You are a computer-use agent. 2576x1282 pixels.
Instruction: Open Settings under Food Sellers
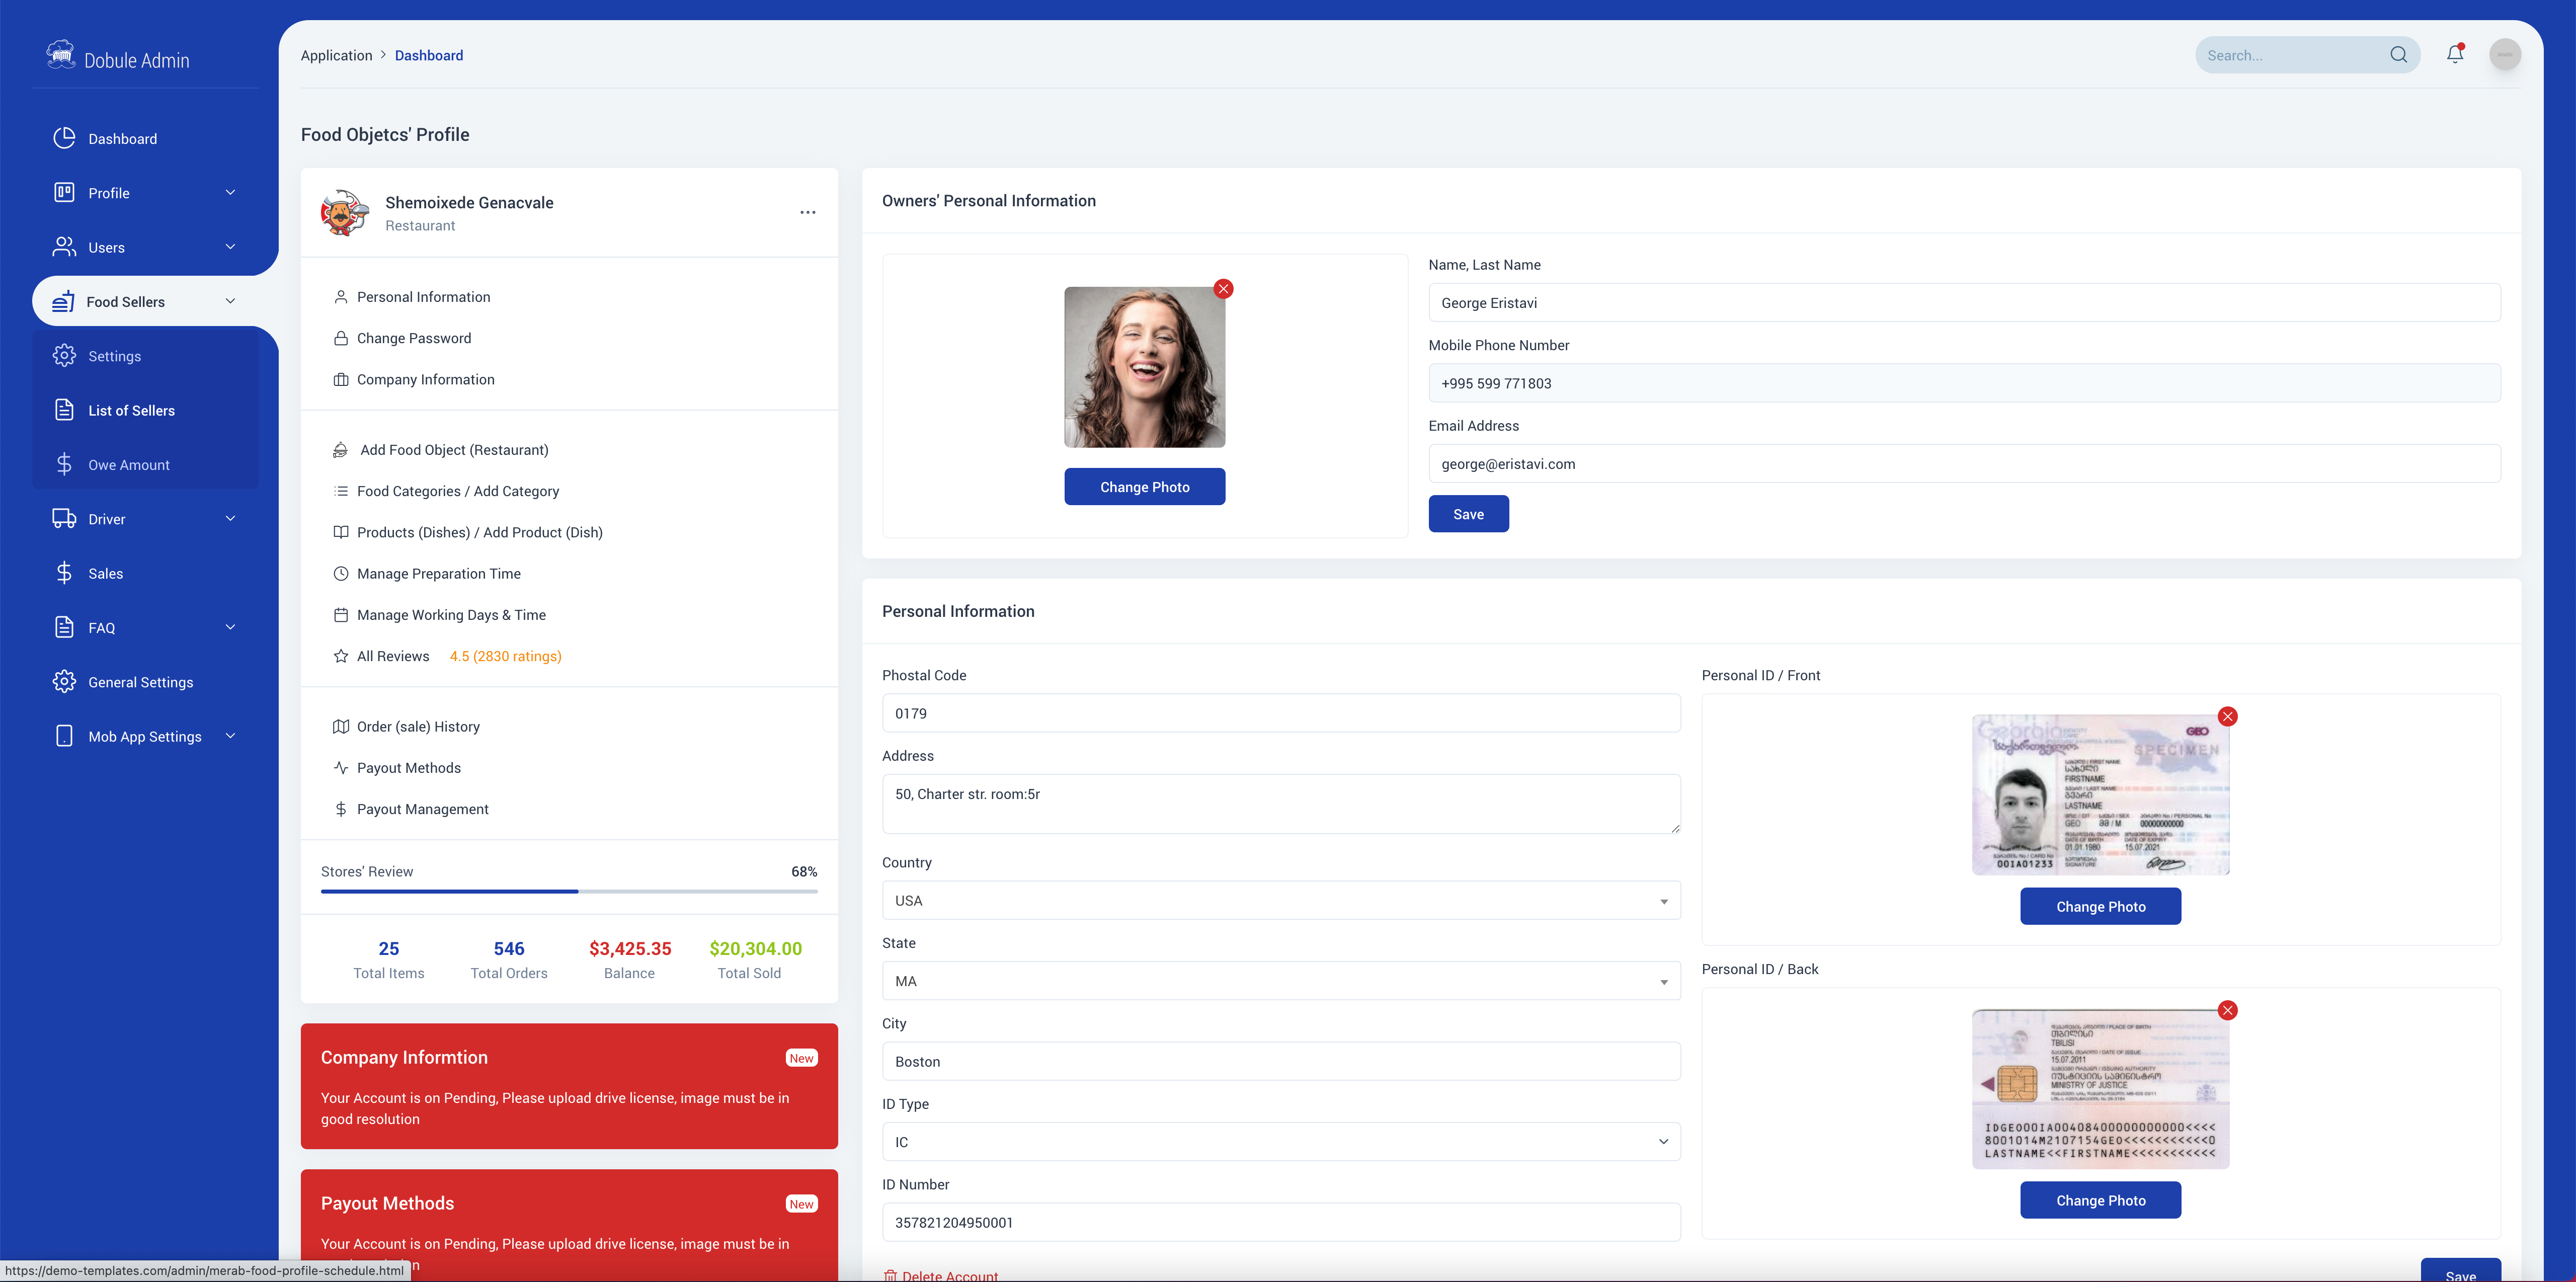(114, 356)
